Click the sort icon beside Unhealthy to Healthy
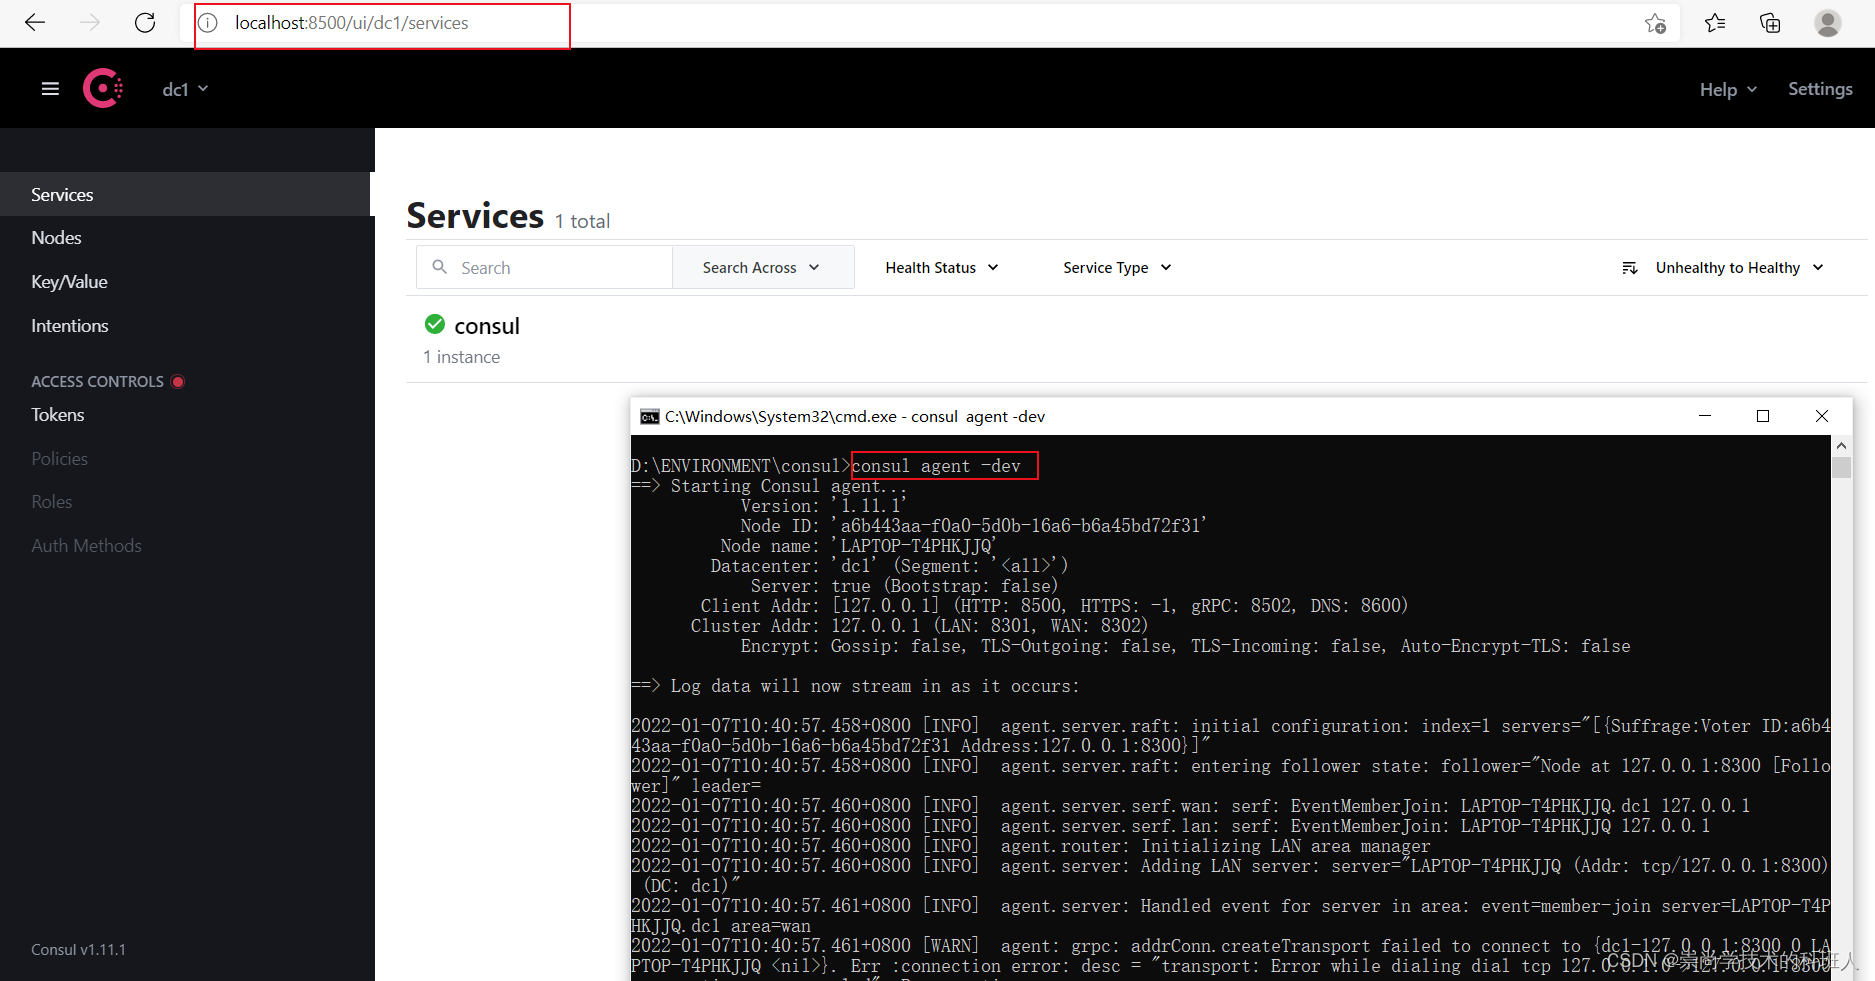Viewport: 1875px width, 981px height. click(x=1629, y=268)
